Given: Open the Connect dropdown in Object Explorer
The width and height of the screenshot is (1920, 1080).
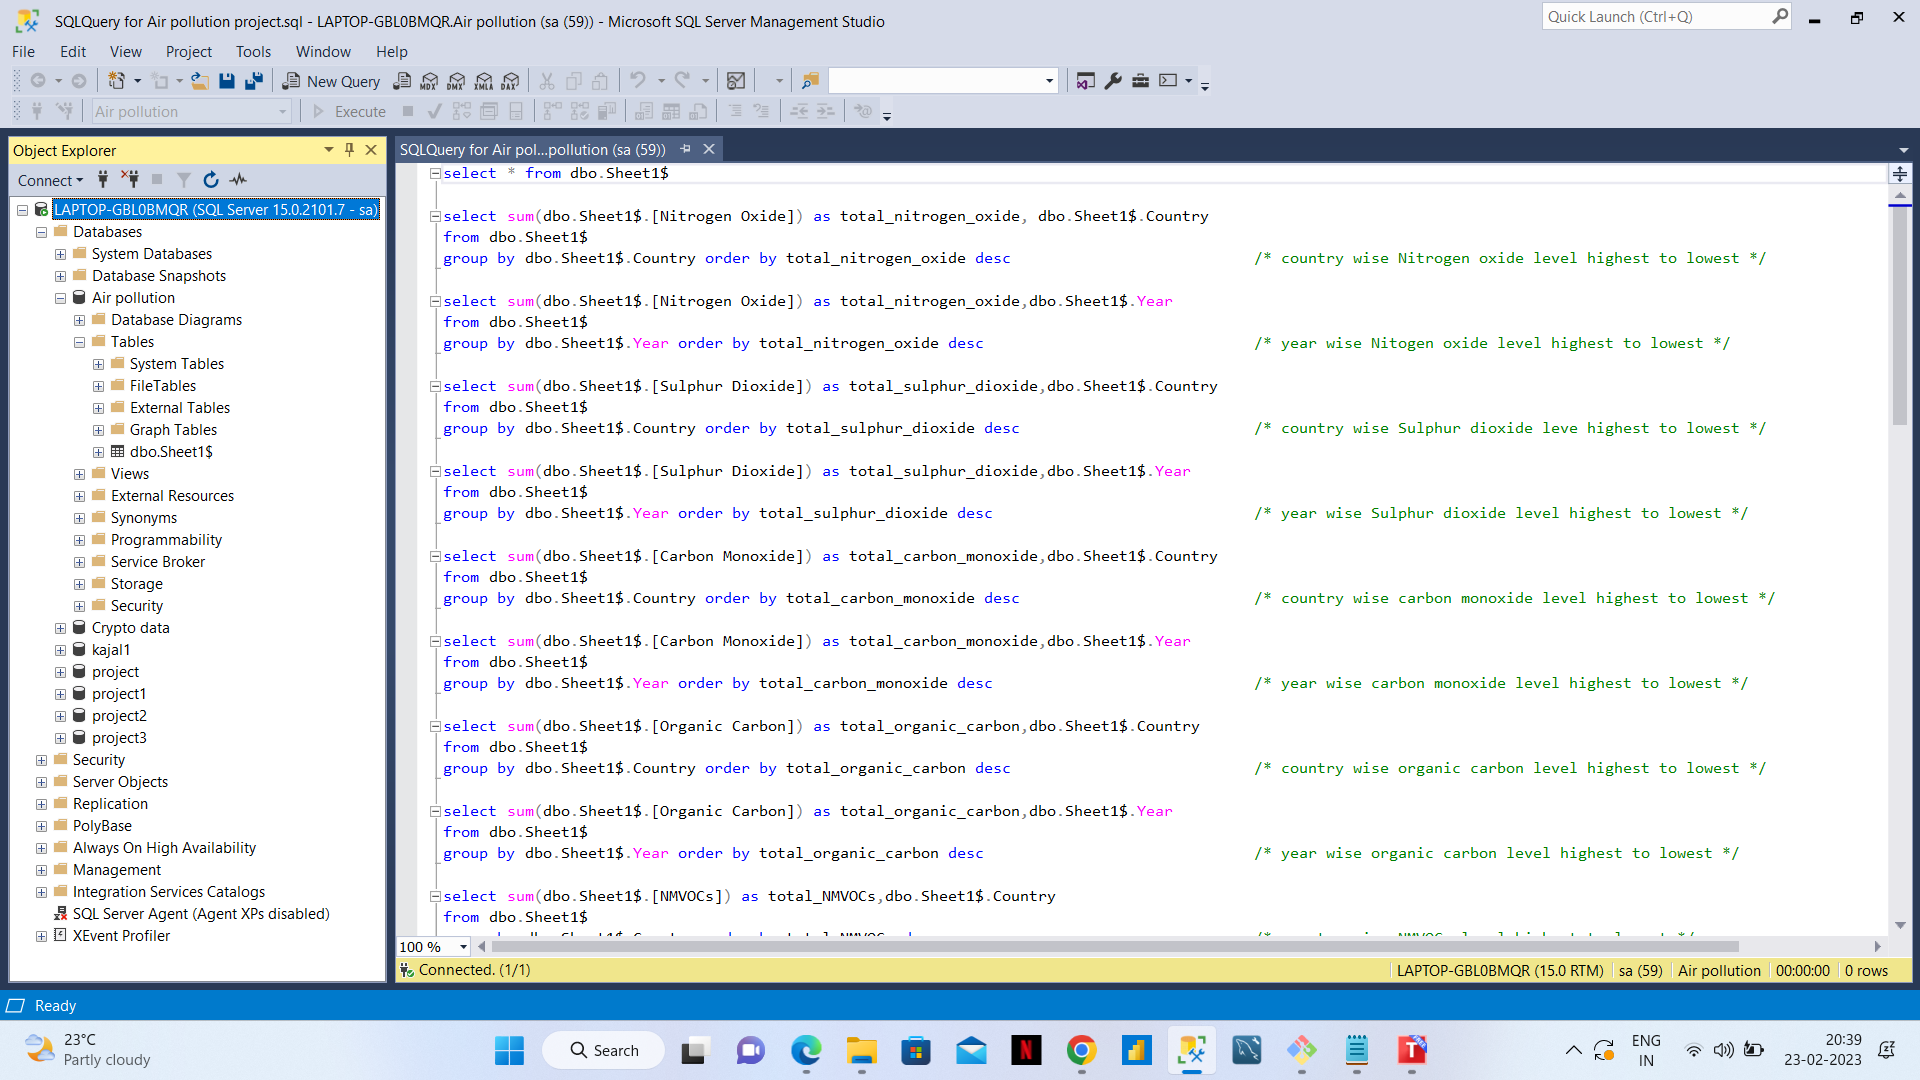Looking at the screenshot, I should (50, 180).
